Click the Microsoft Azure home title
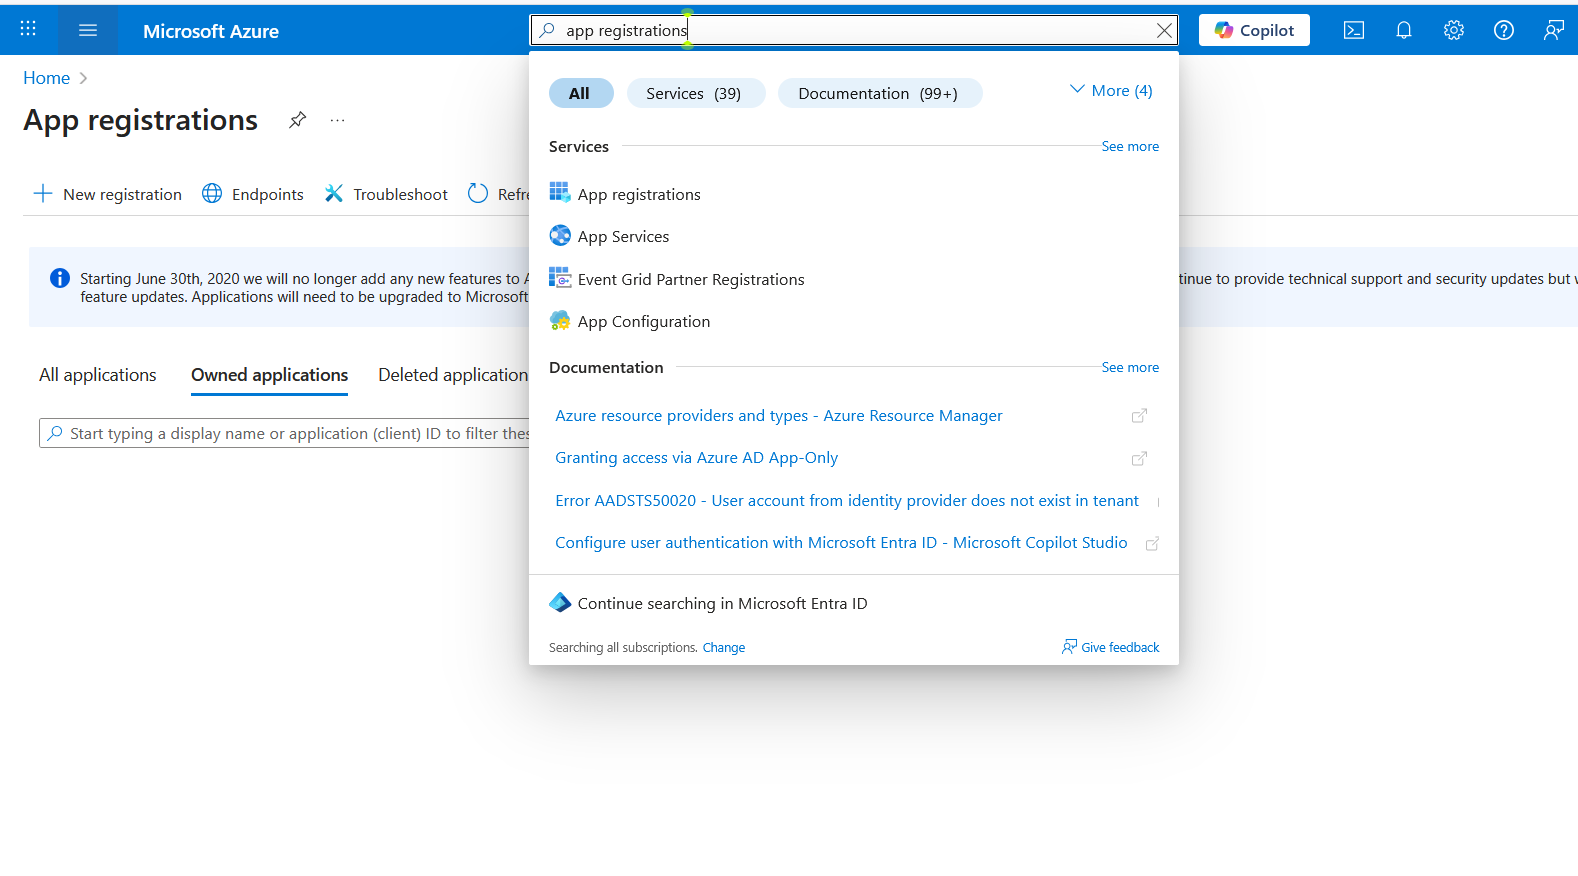This screenshot has width=1578, height=876. (x=211, y=31)
